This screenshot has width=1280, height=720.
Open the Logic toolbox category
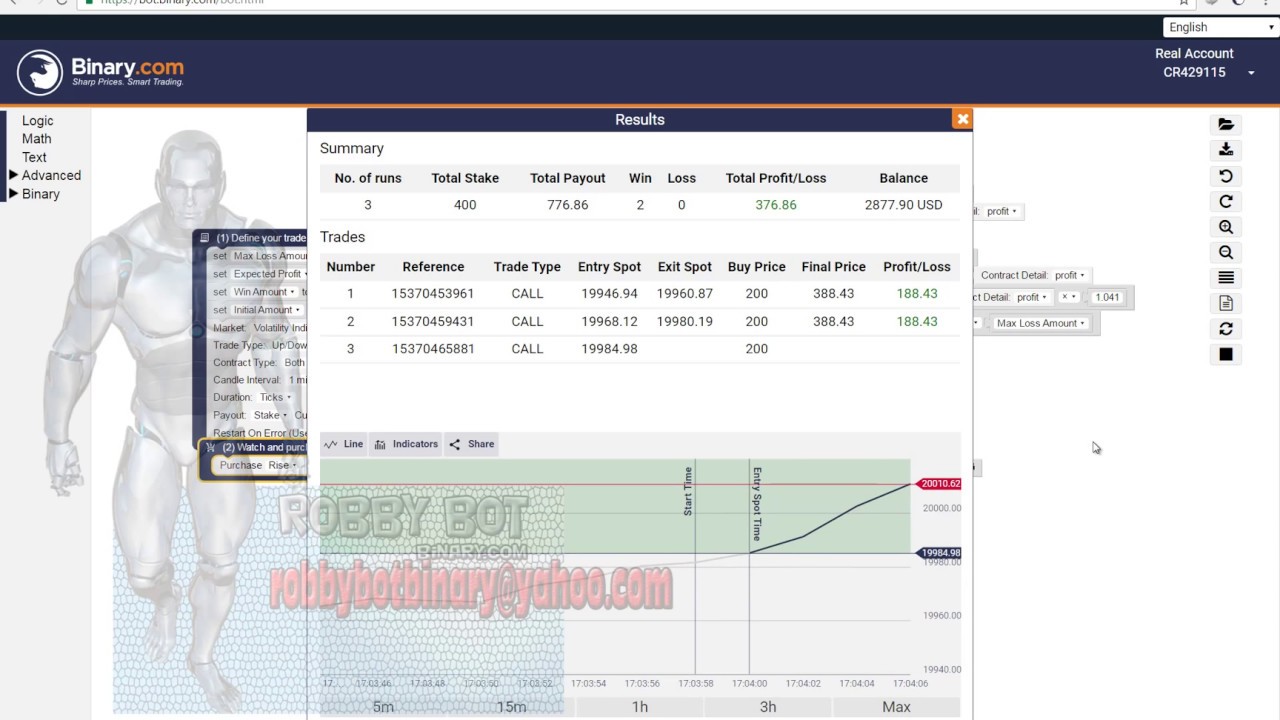pos(38,121)
